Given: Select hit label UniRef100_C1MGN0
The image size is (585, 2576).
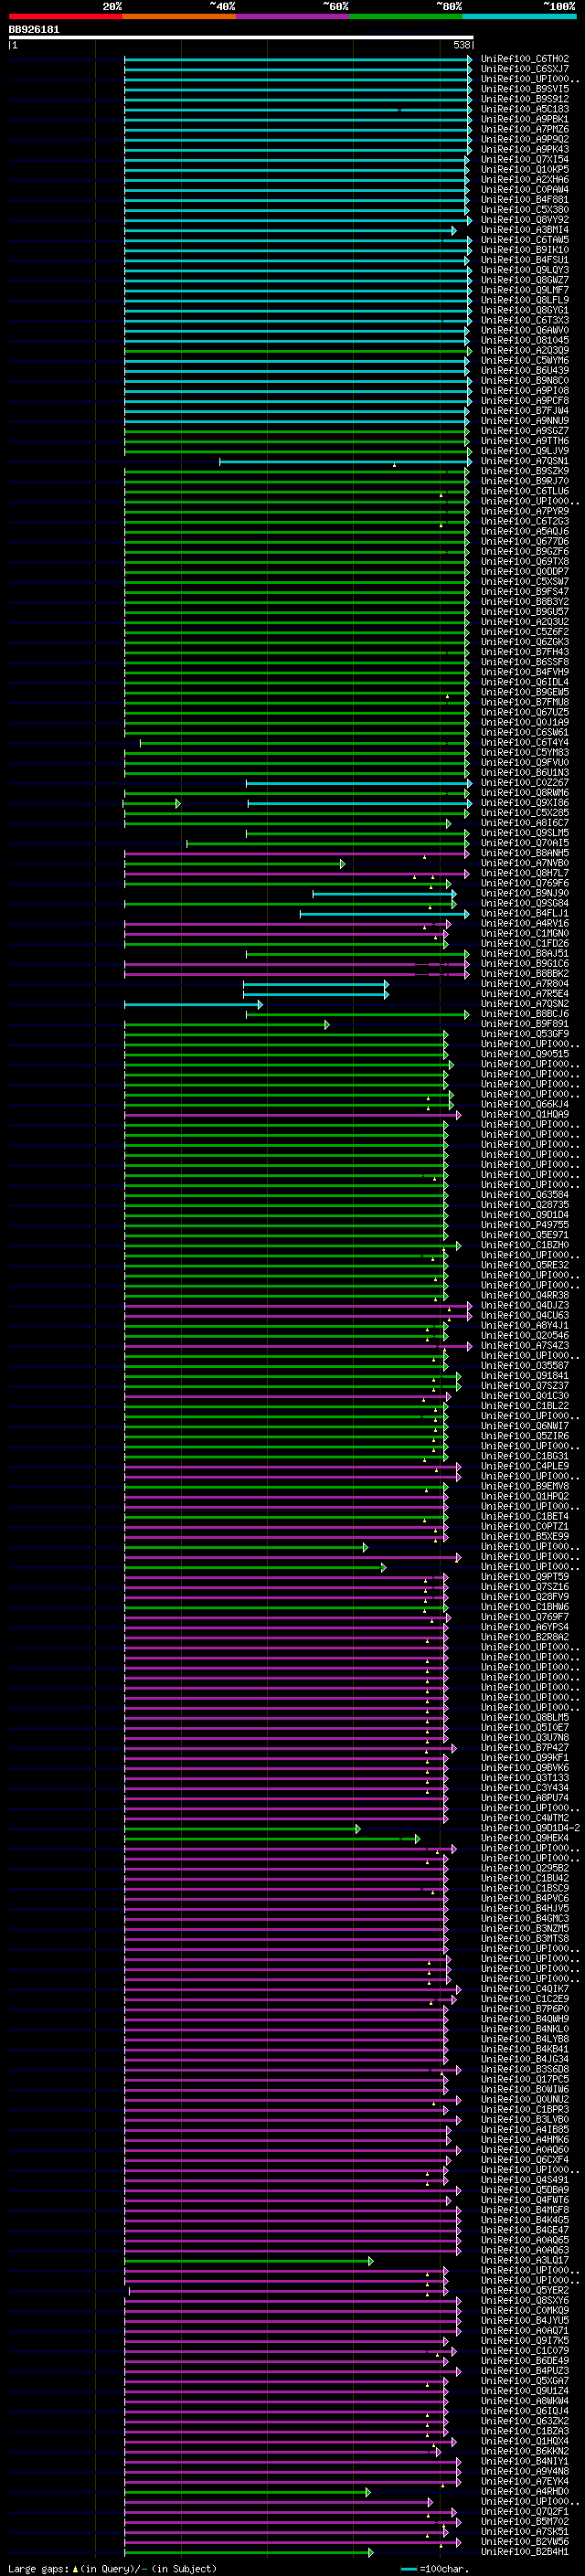Looking at the screenshot, I should coord(525,933).
